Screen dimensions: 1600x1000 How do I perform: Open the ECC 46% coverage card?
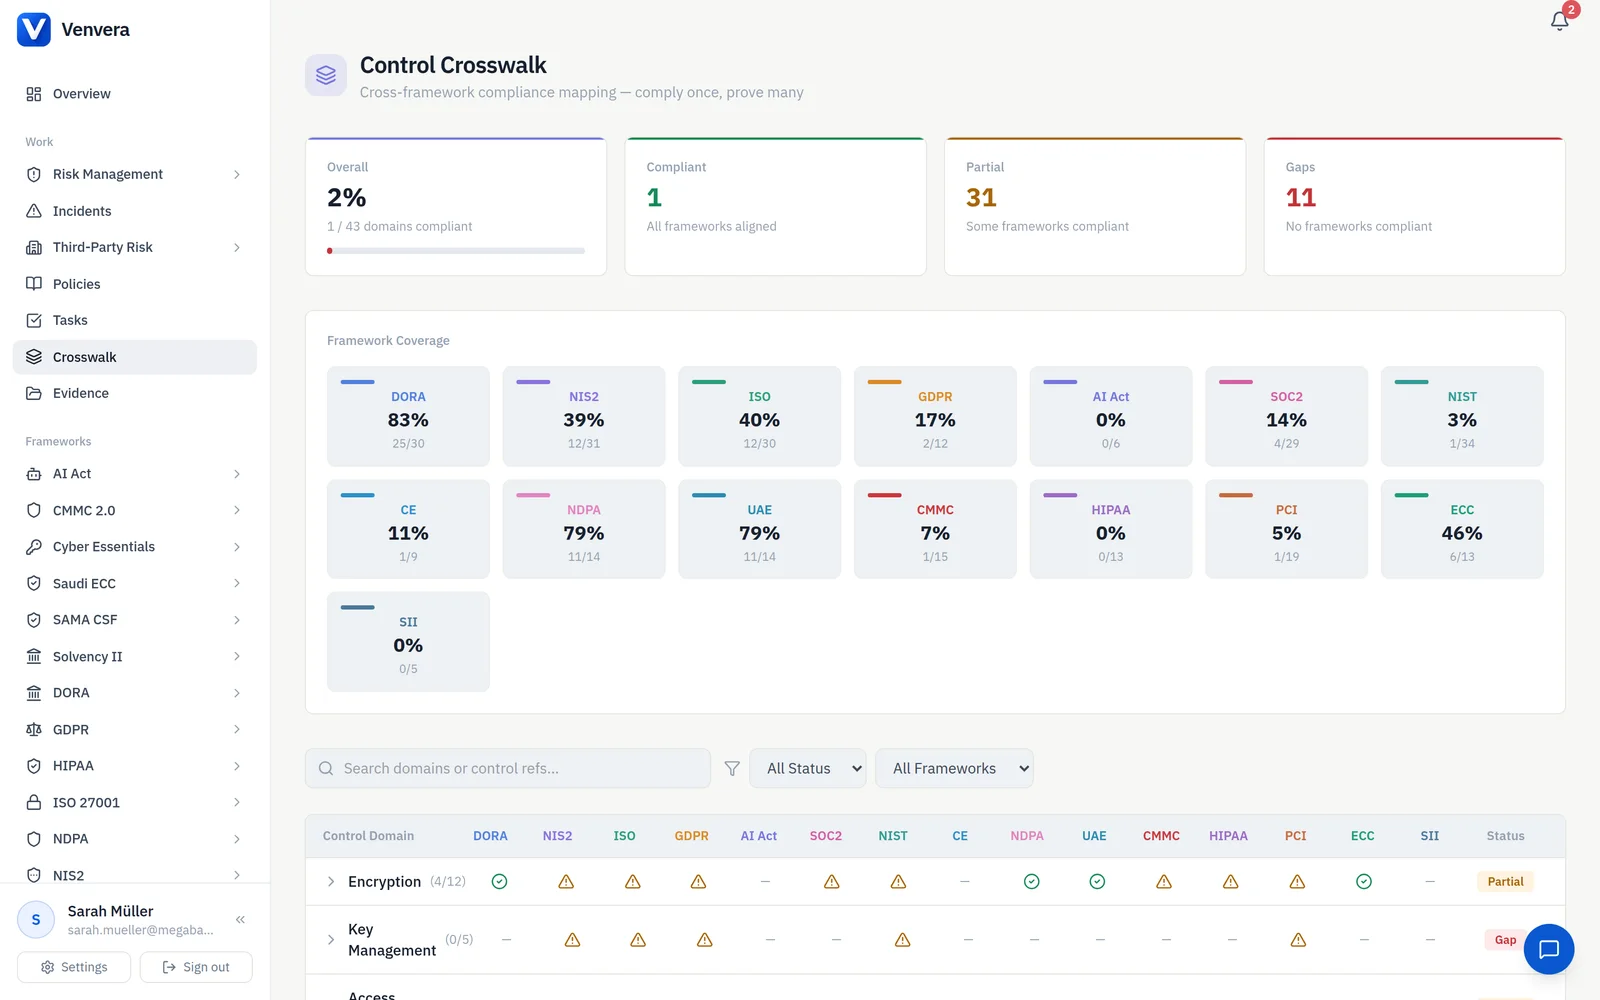click(x=1462, y=529)
